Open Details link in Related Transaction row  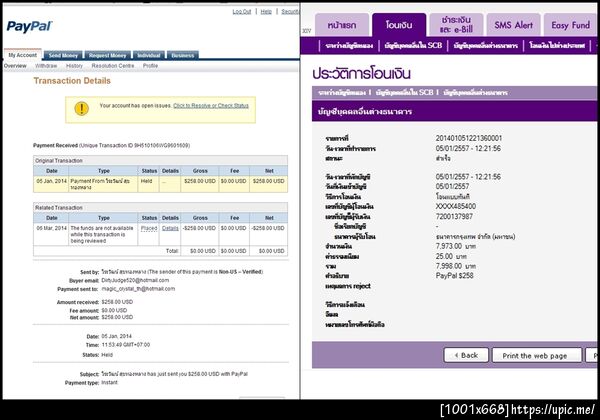point(170,228)
